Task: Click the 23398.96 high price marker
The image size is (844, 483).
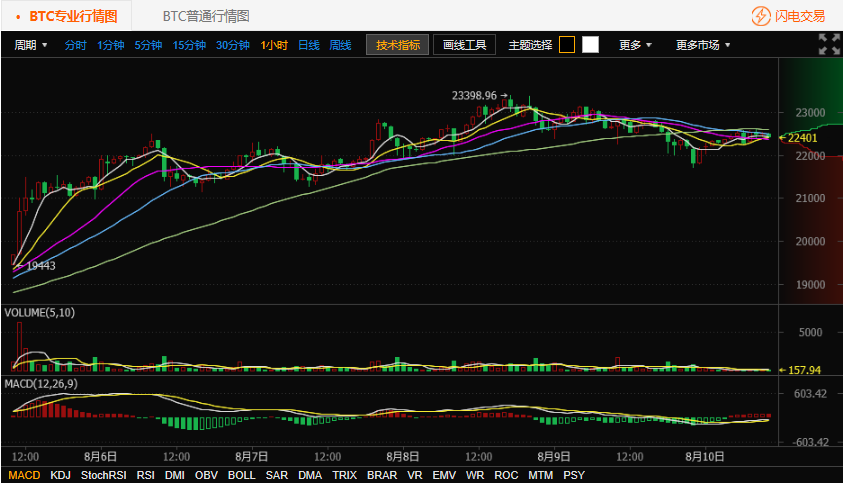Action: [474, 95]
